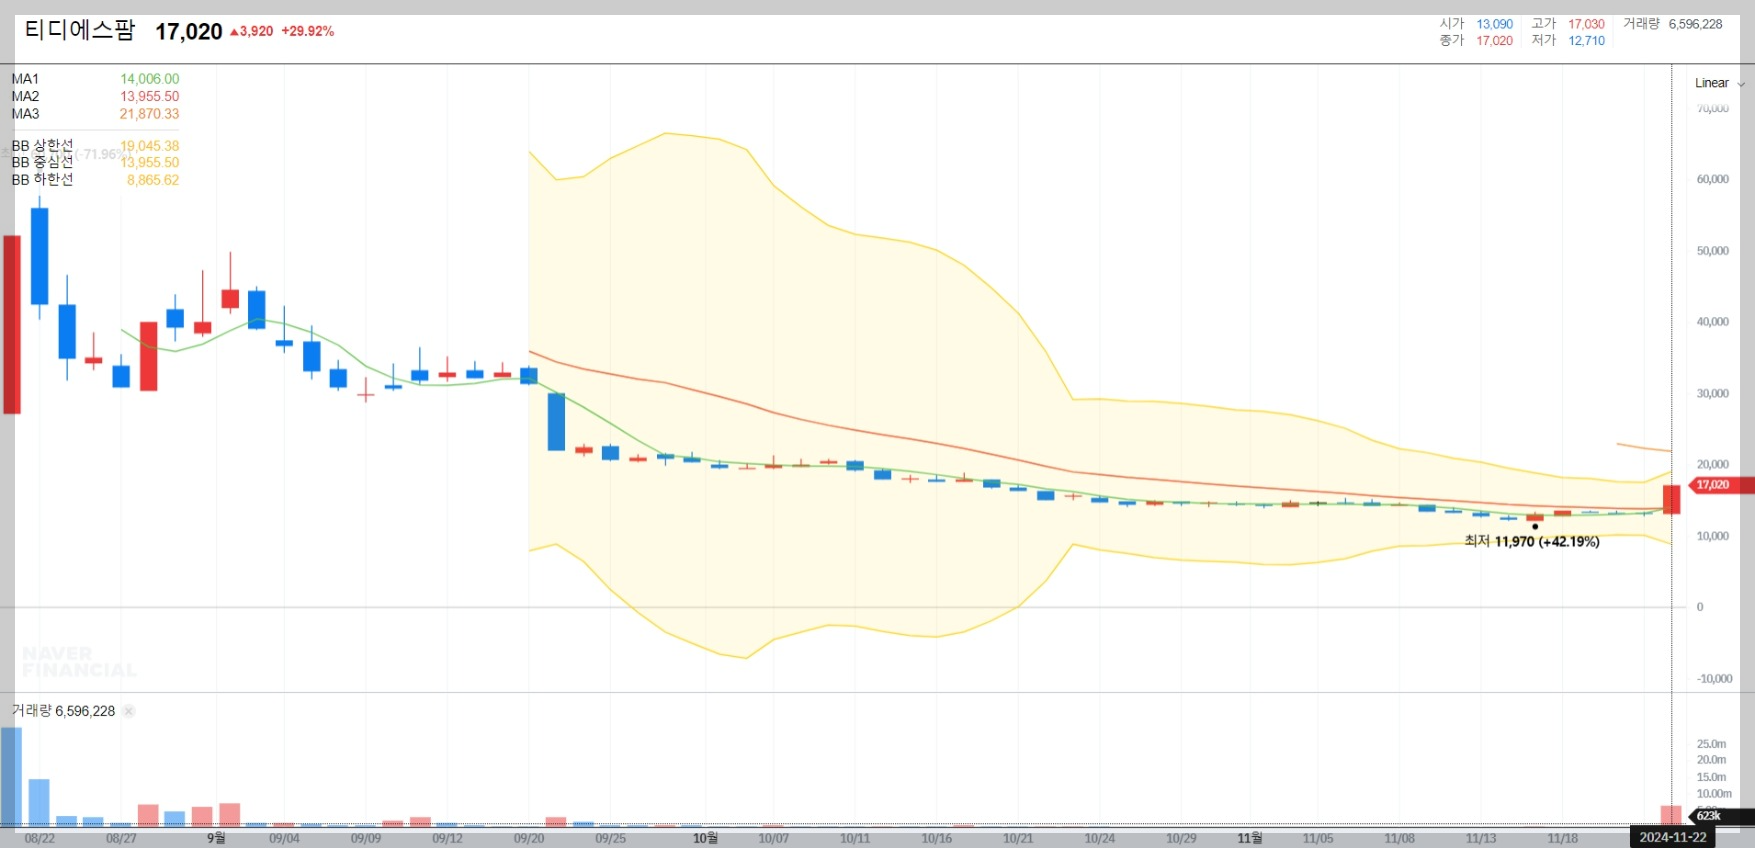Select the 30,000 price axis label
1755x848 pixels.
1713,394
